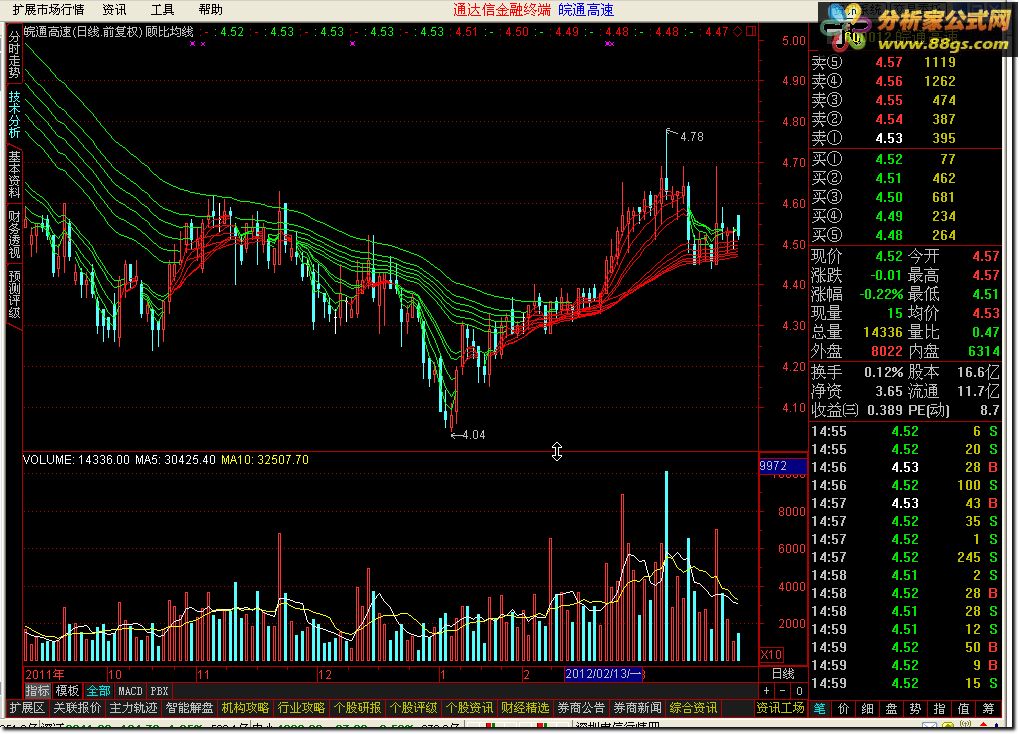The image size is (1020, 734).
Task: Open the 机构攻略 tab
Action: [x=245, y=708]
